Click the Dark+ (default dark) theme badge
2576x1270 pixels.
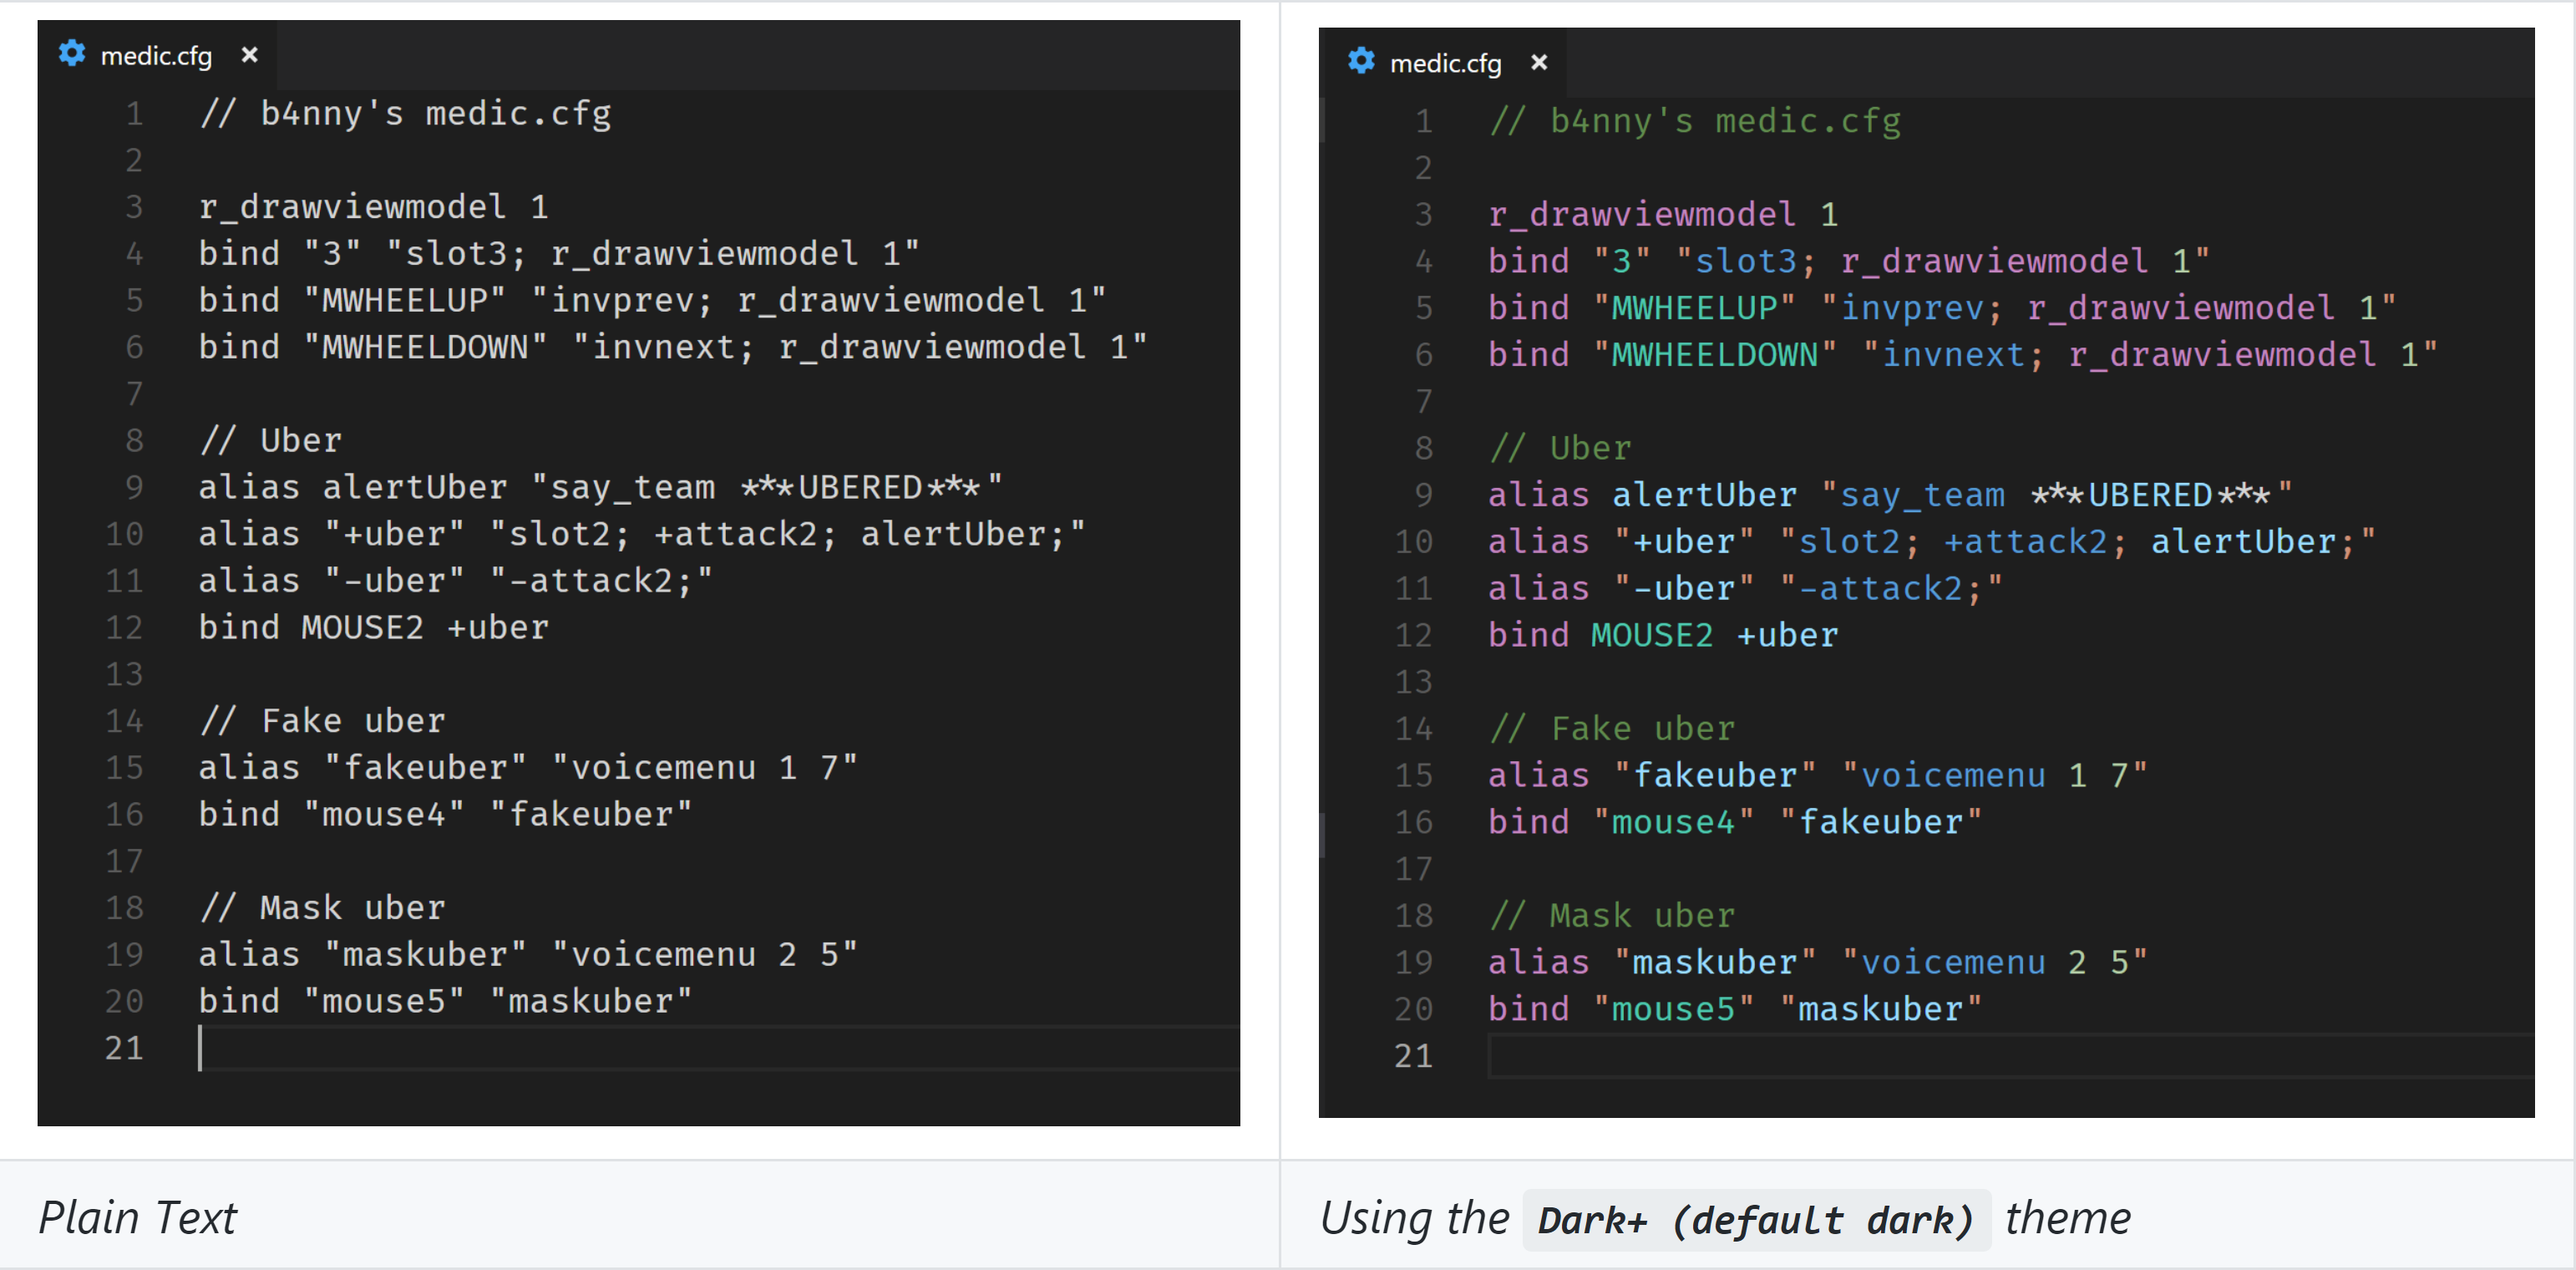(1757, 1219)
